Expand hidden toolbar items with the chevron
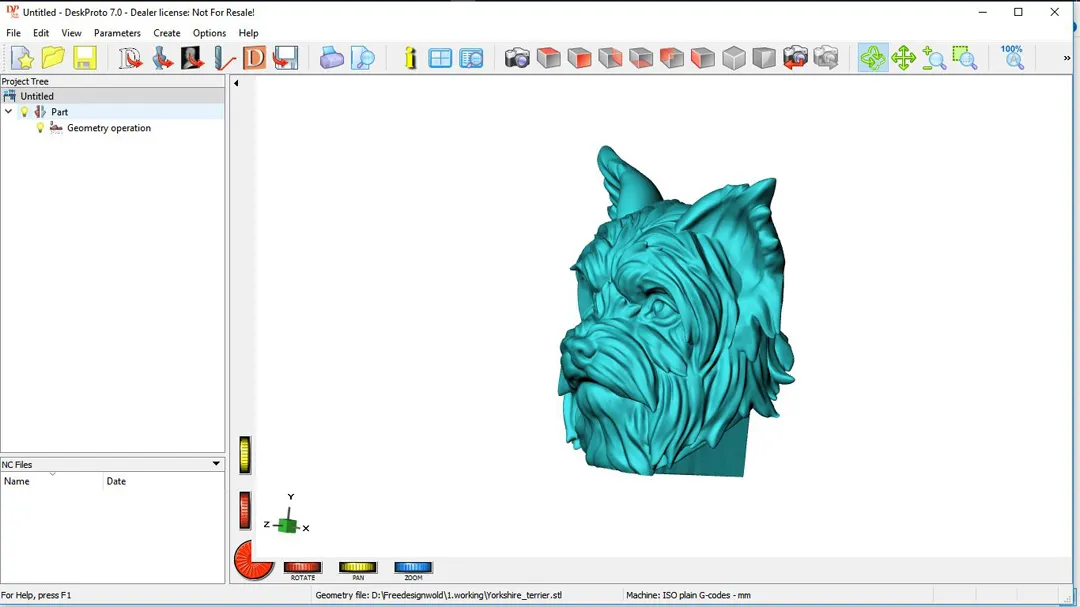1080x607 pixels. tap(1067, 58)
